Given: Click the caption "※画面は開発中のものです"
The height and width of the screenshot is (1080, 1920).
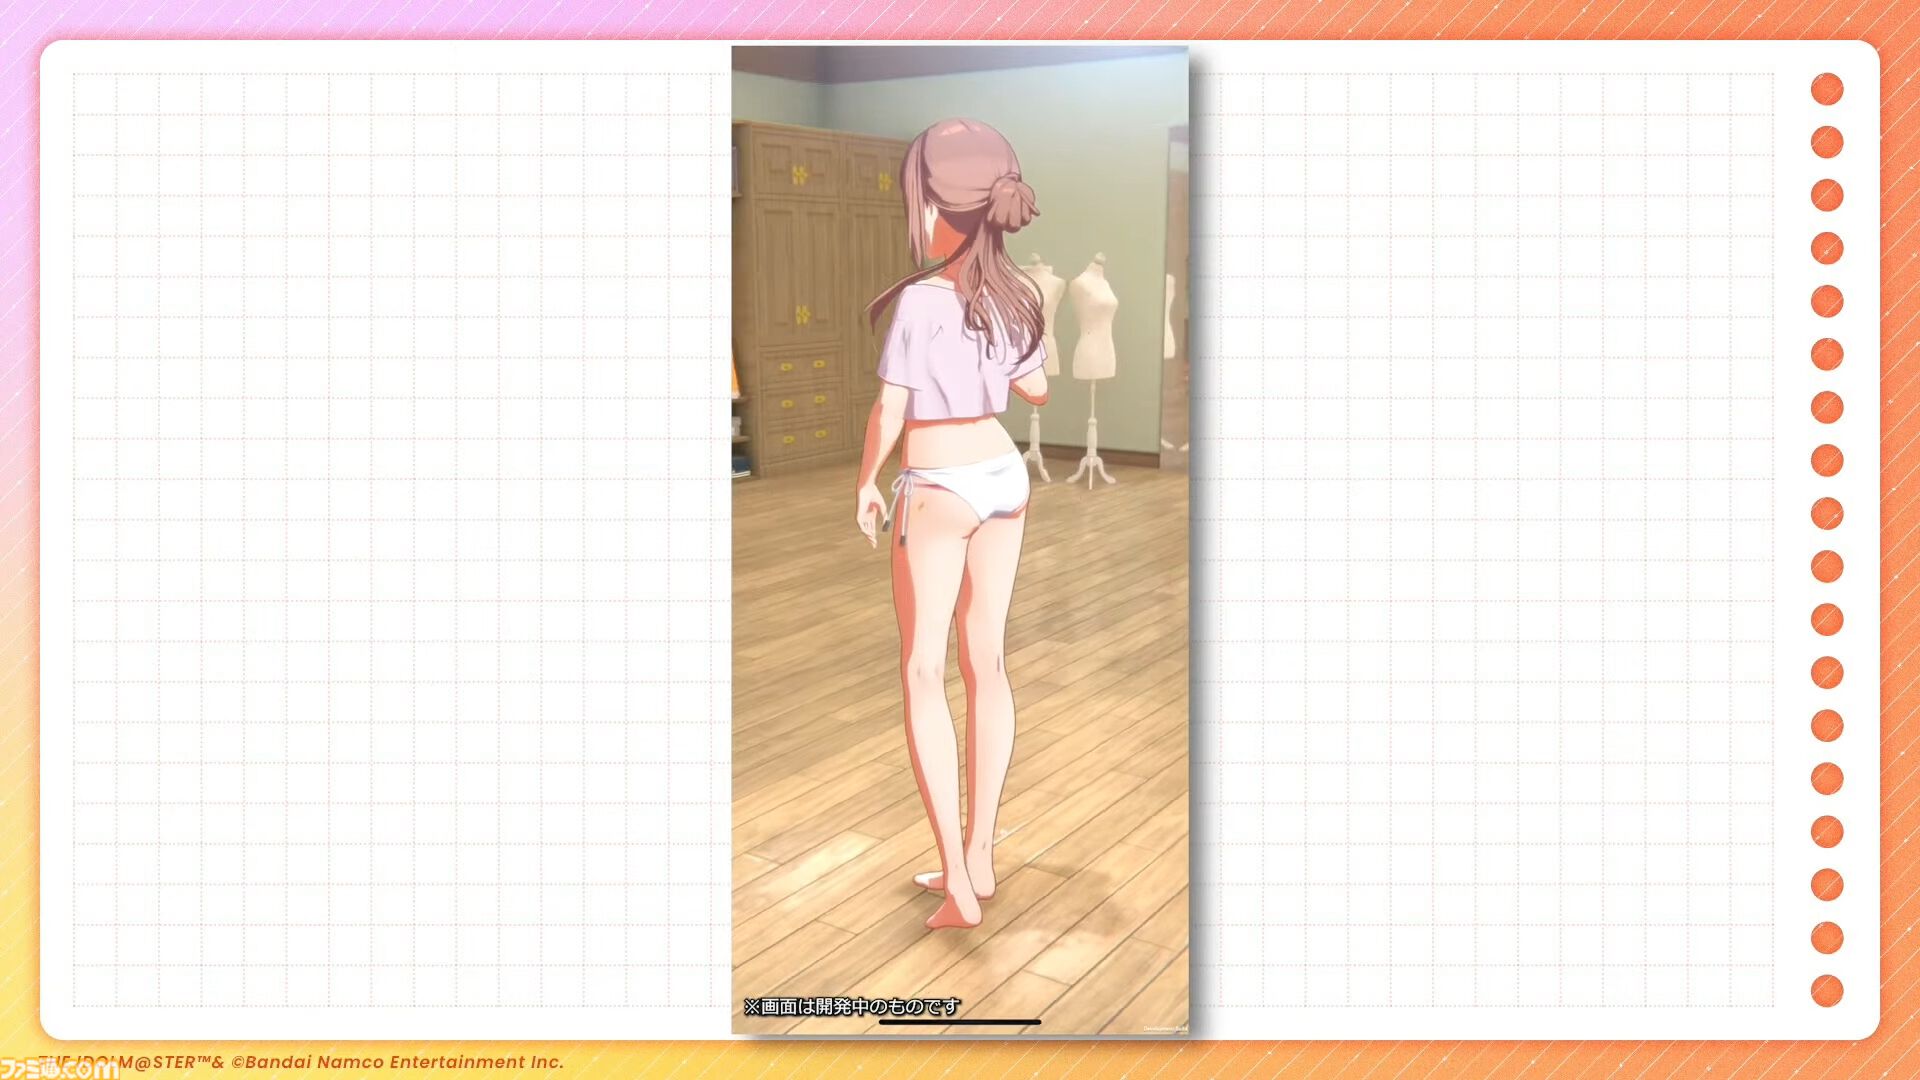Looking at the screenshot, I should (x=851, y=1006).
